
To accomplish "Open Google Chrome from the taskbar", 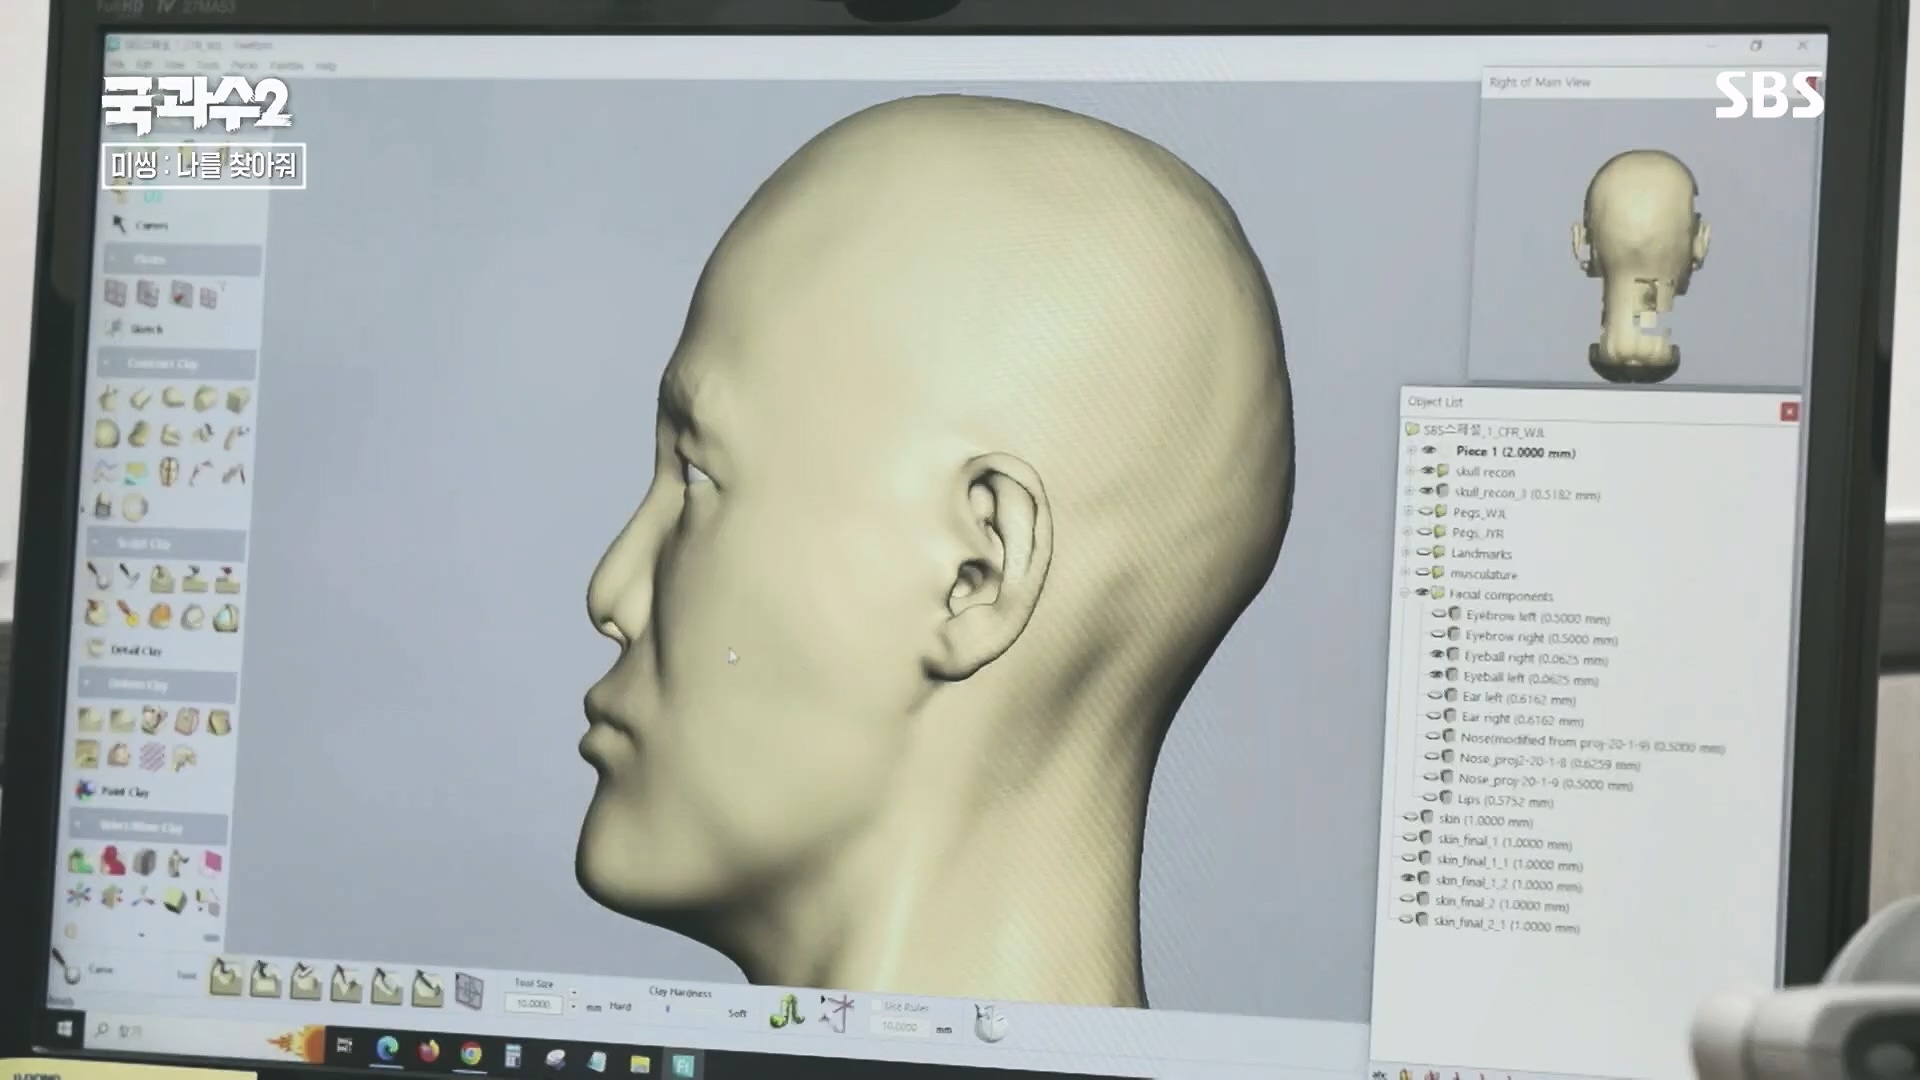I will coord(470,1053).
